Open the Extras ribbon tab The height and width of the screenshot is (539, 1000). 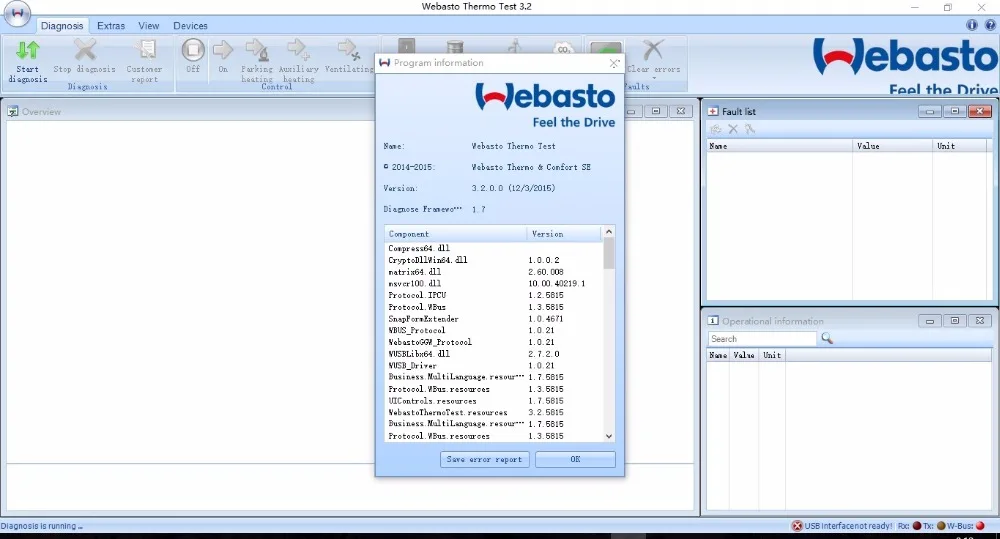coord(111,26)
